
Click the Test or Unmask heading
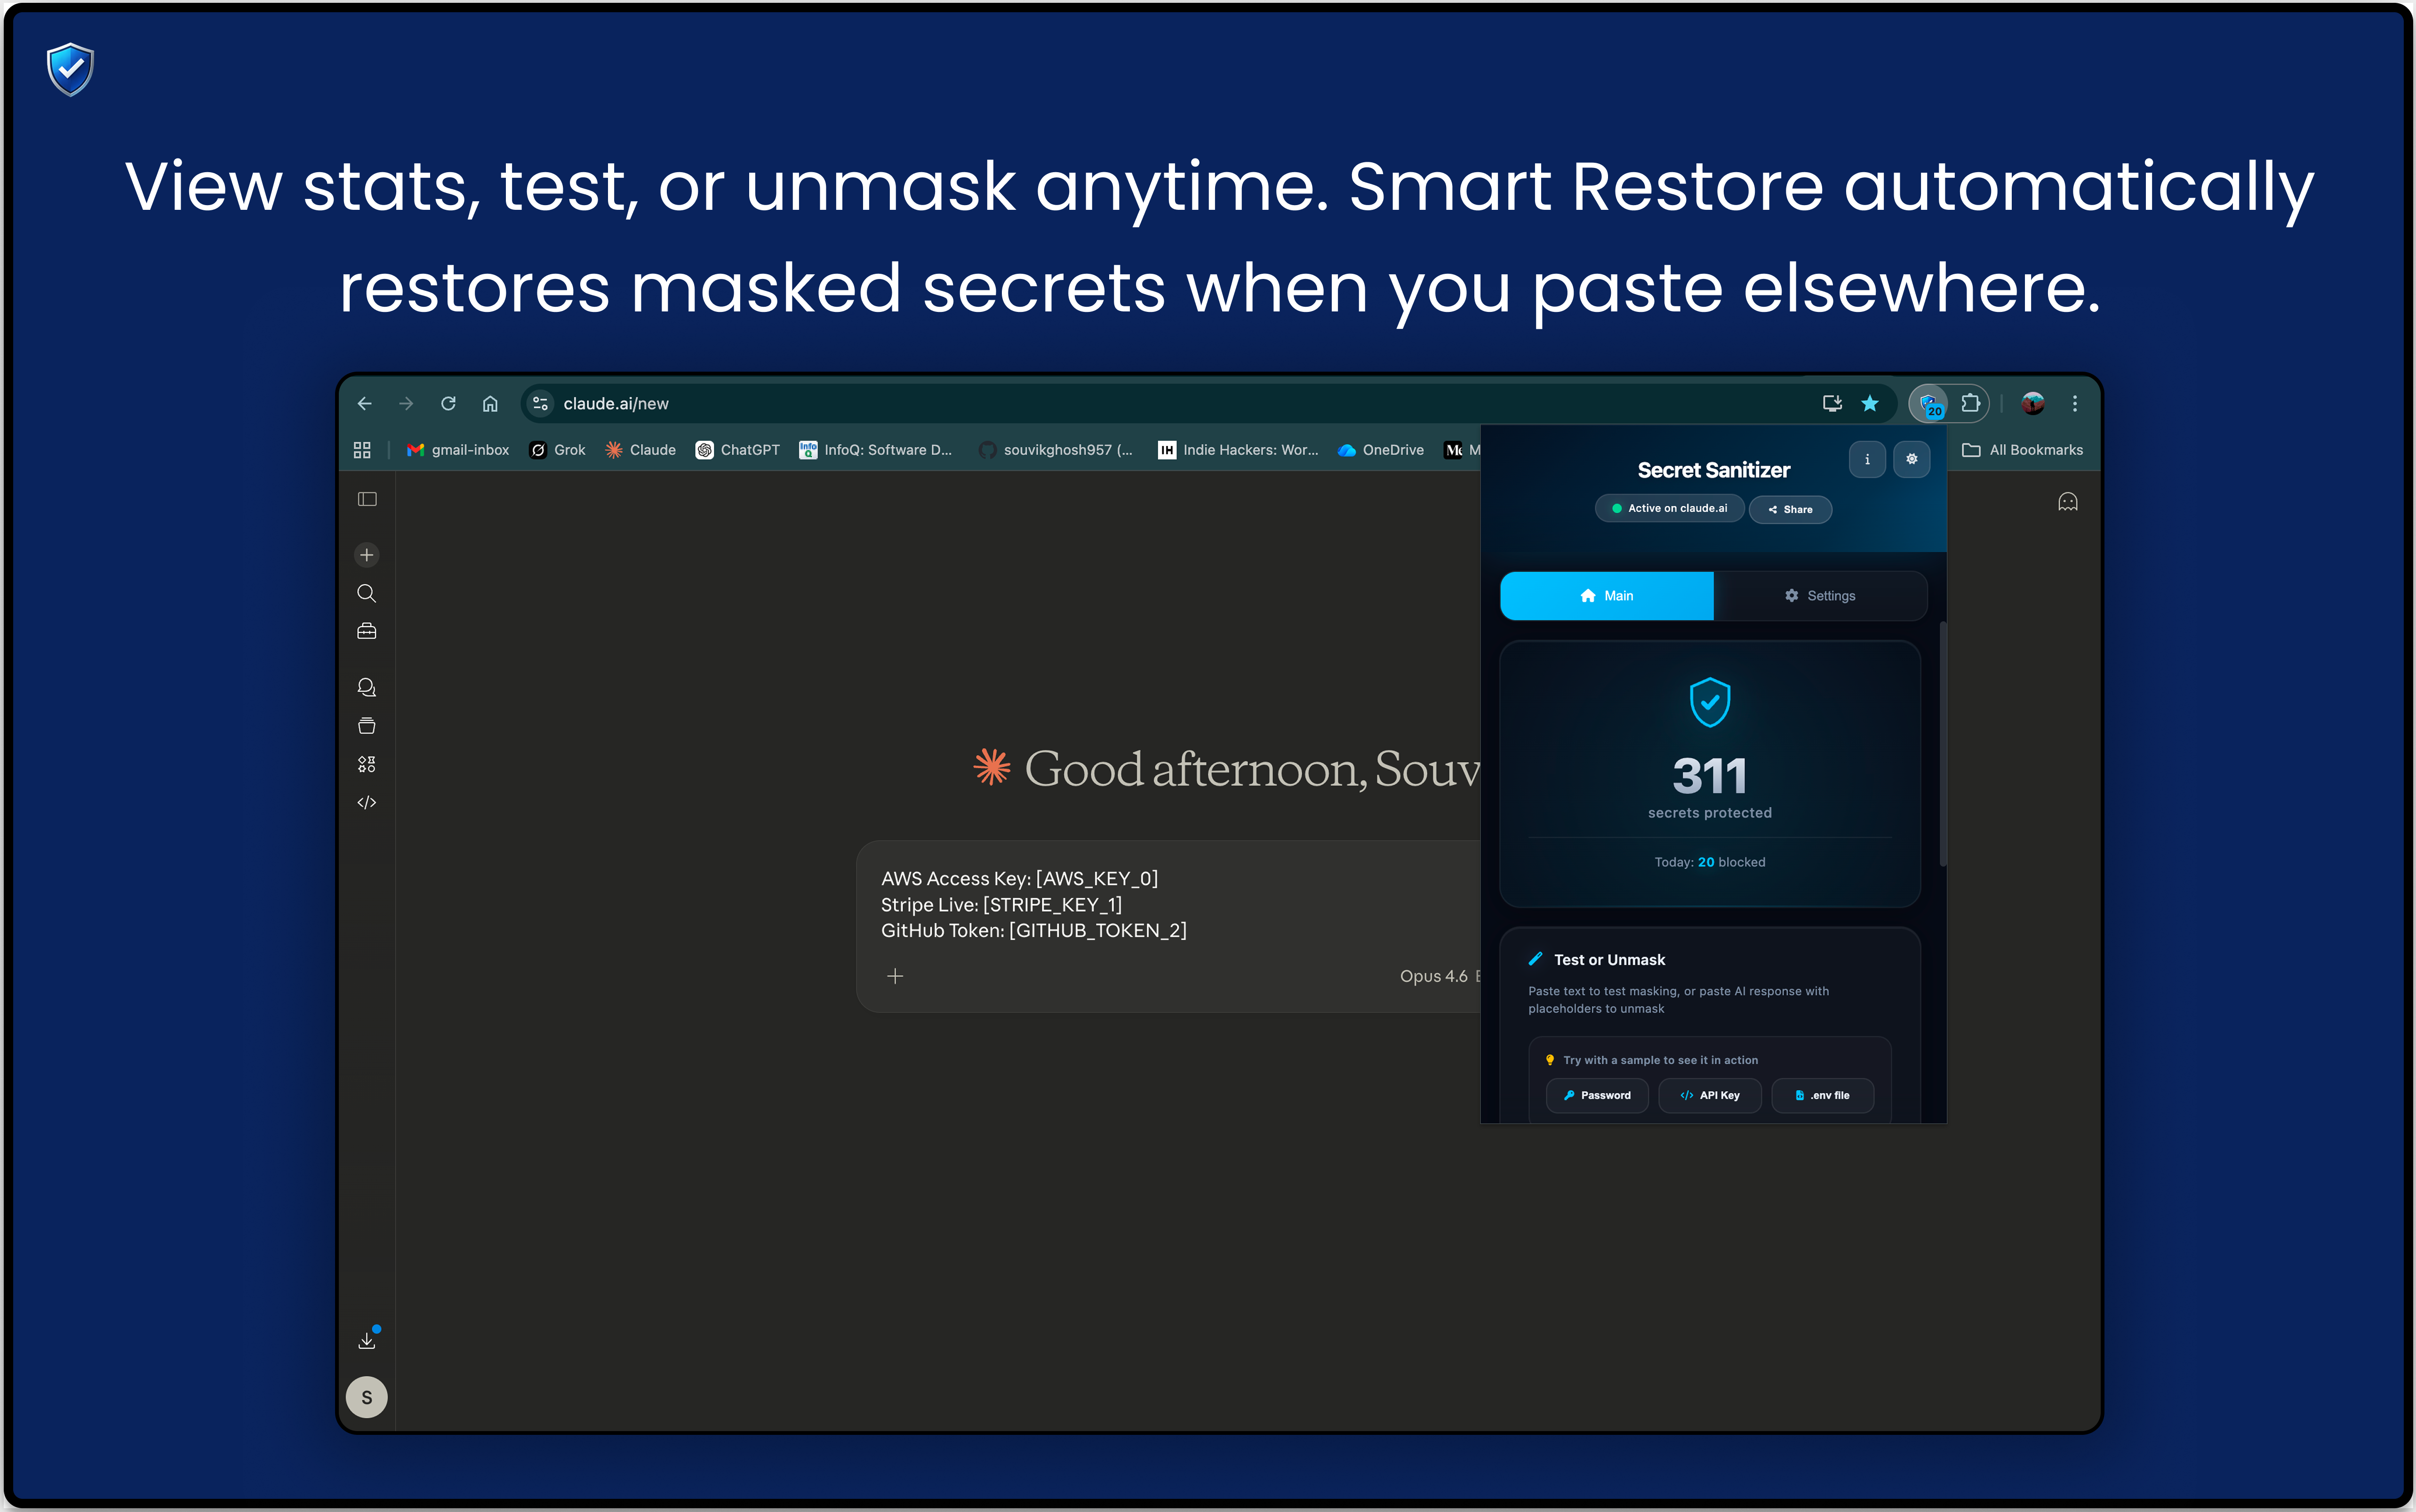point(1609,960)
